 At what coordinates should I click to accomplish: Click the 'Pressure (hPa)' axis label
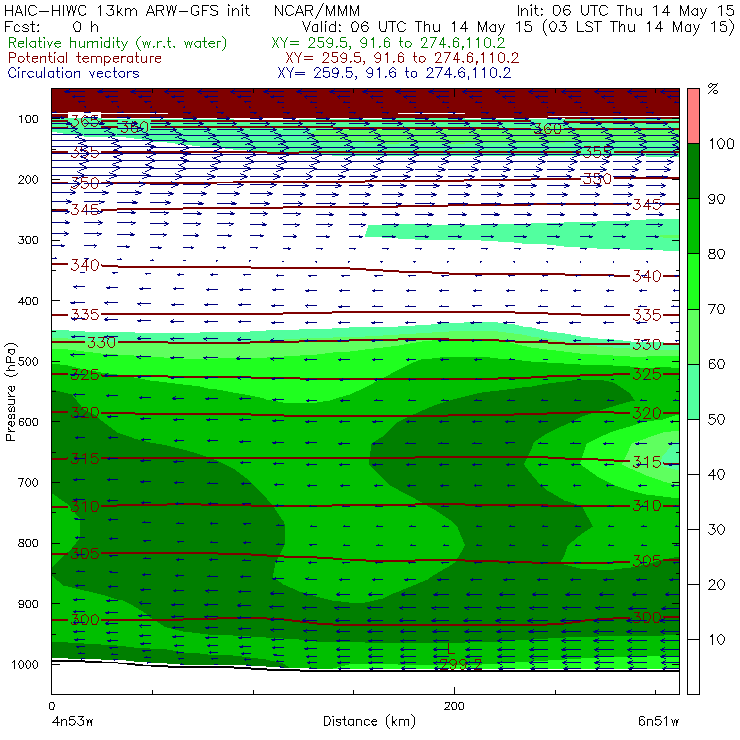(10, 391)
